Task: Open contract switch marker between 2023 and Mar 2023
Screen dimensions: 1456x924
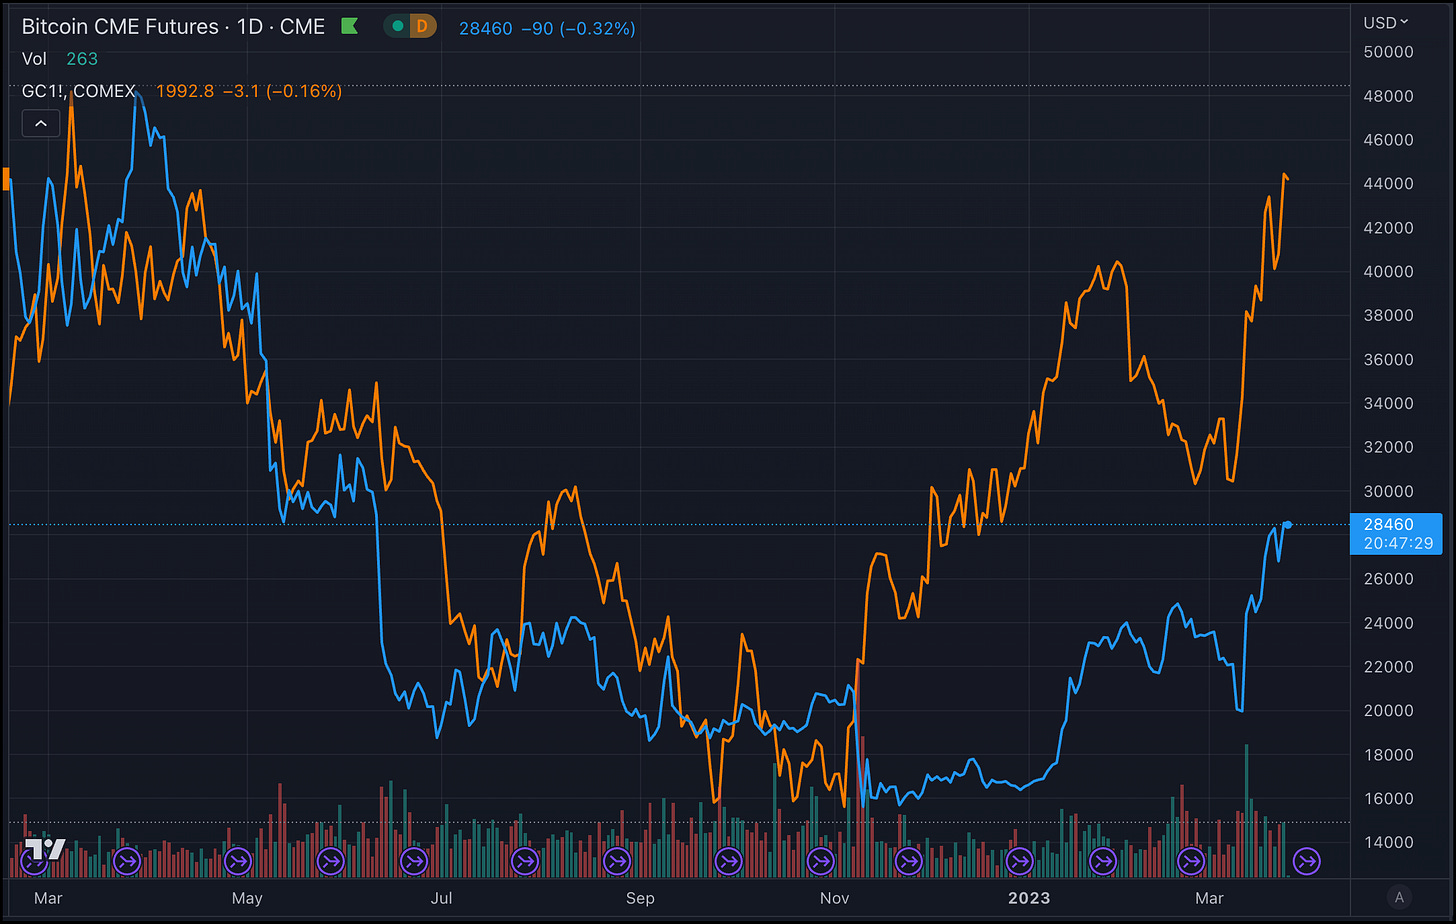Action: [1102, 860]
